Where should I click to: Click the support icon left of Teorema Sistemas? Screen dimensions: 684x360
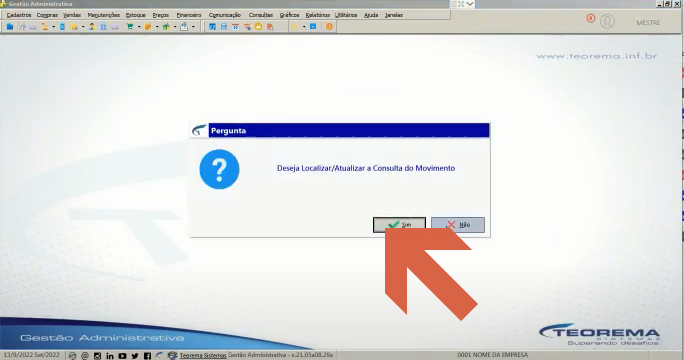pos(173,356)
